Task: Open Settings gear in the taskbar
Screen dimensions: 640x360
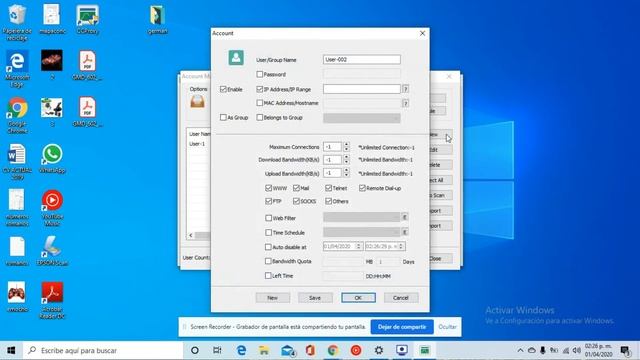Action: click(379, 350)
